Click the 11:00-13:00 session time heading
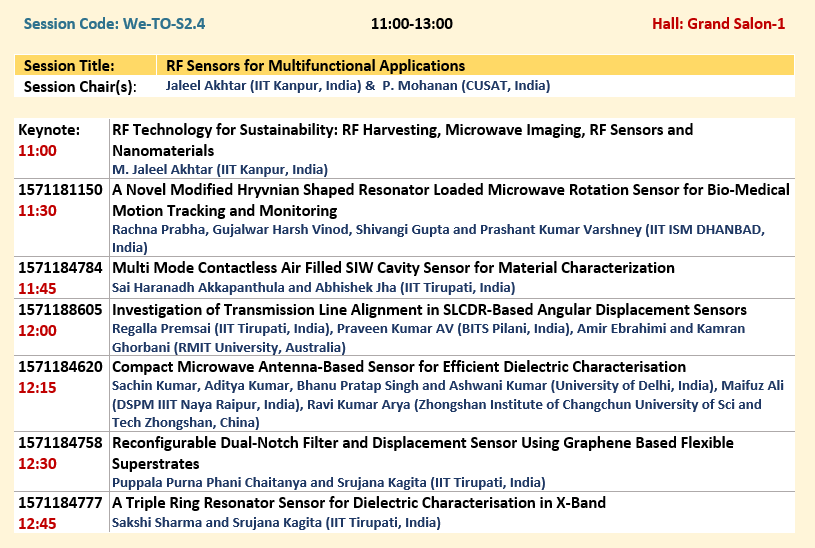This screenshot has width=815, height=548. 411,23
